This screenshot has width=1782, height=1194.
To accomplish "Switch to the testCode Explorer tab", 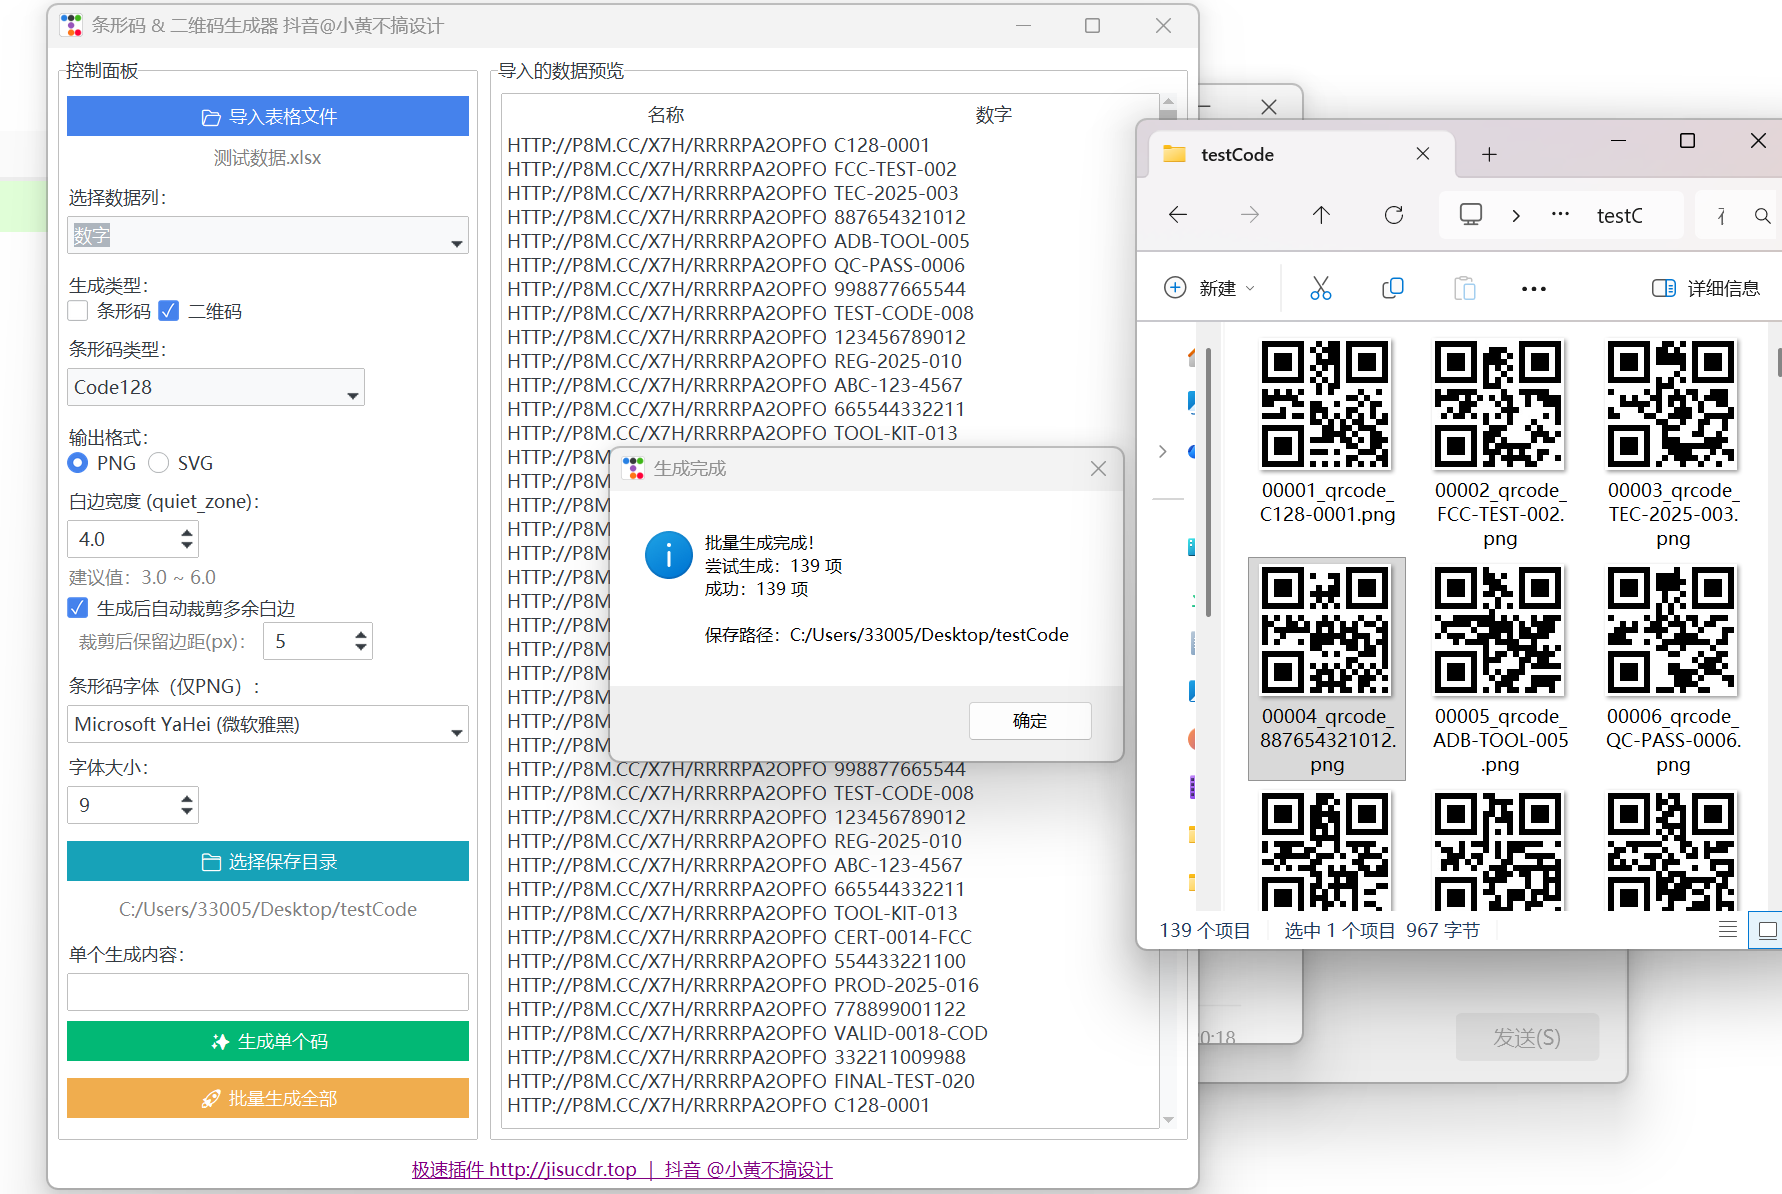I will pos(1237,154).
